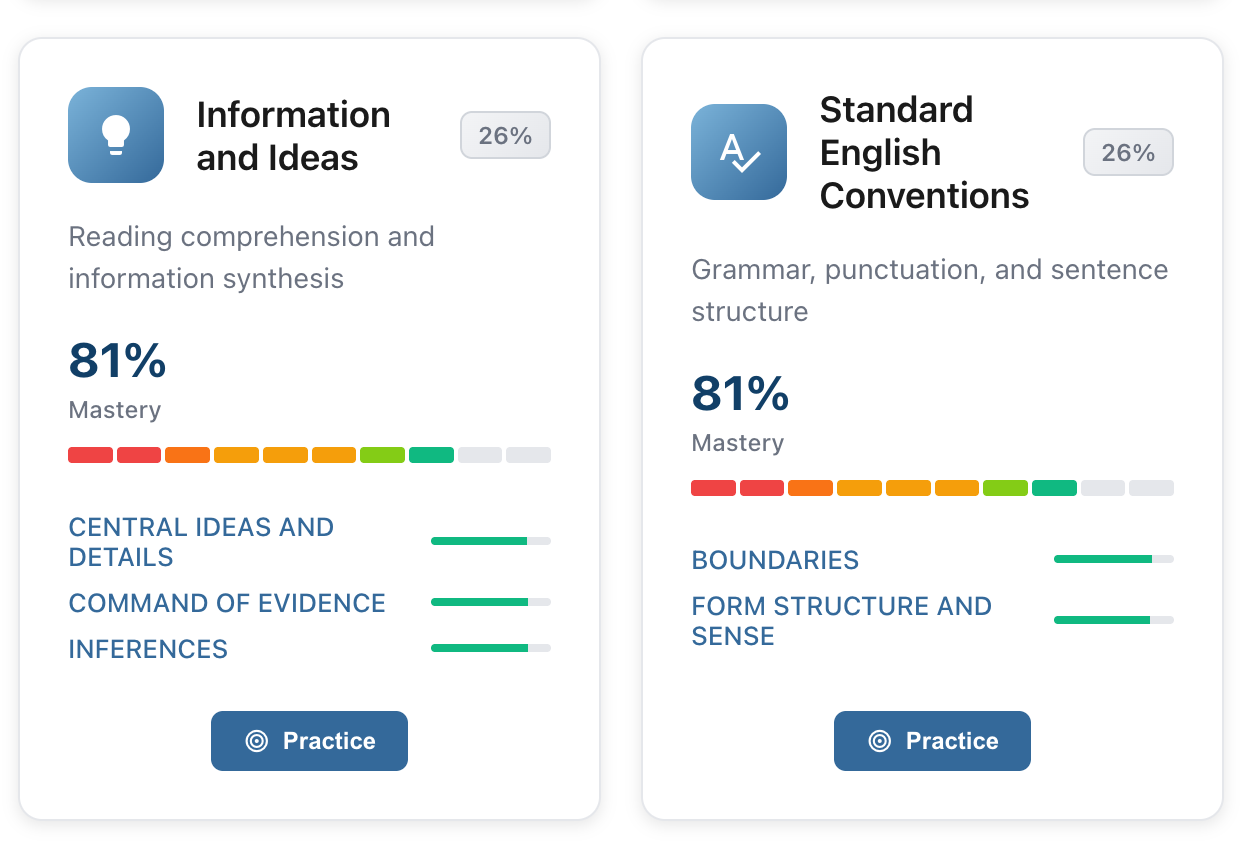Click target icon in Information and Ideas Practice button

257,741
